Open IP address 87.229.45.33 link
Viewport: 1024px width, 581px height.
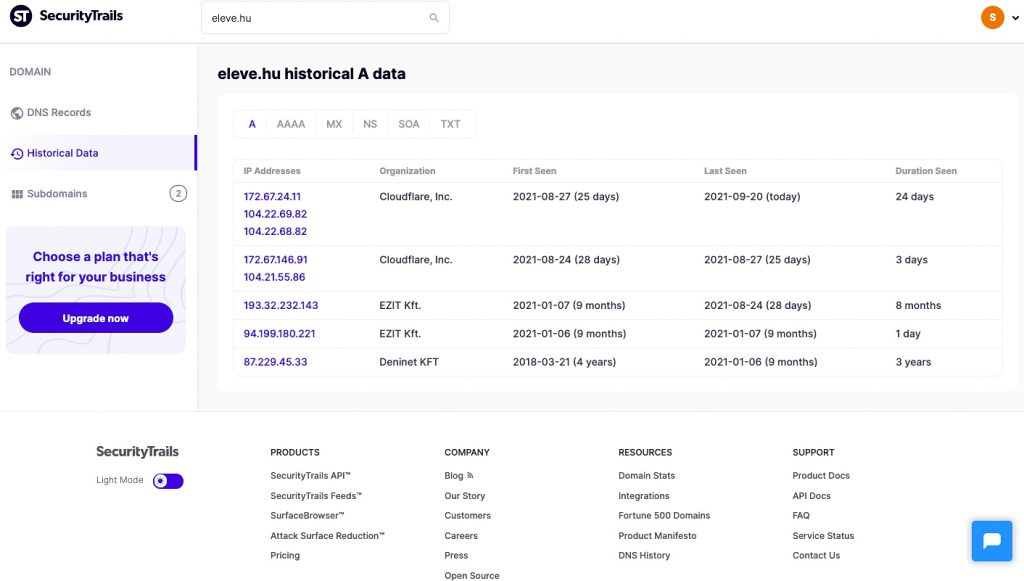275,362
